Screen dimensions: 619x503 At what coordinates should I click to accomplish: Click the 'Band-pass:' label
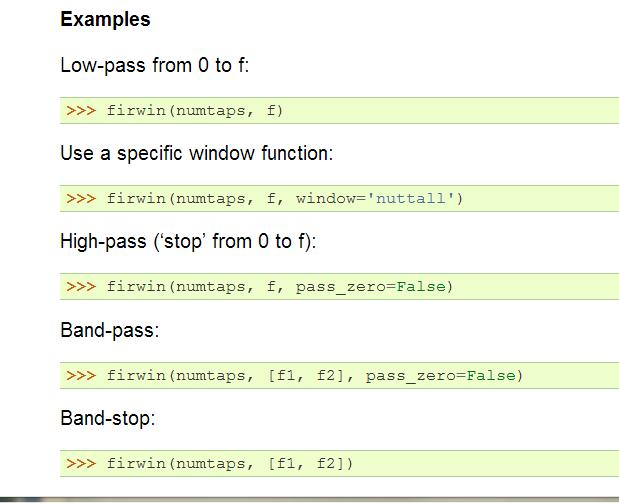click(x=110, y=330)
